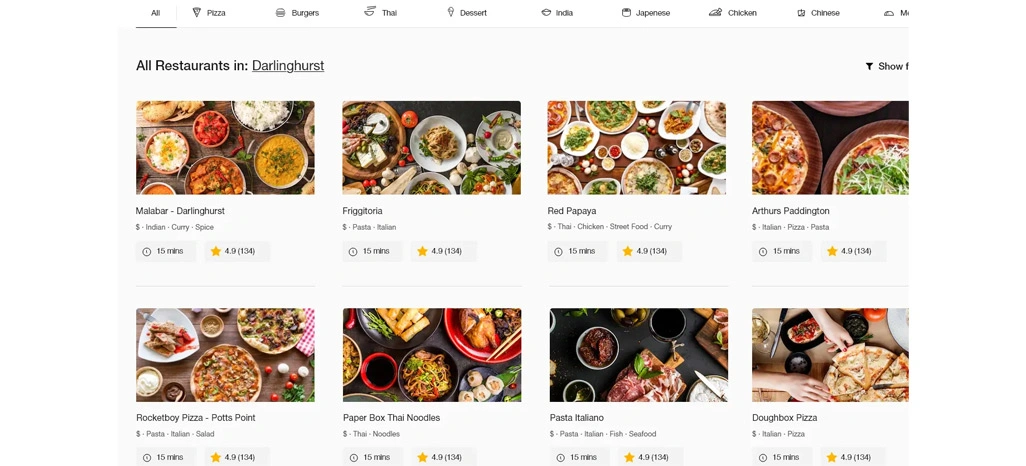Open the Darlinghurst location link
The image size is (1026, 466).
[x=288, y=65]
